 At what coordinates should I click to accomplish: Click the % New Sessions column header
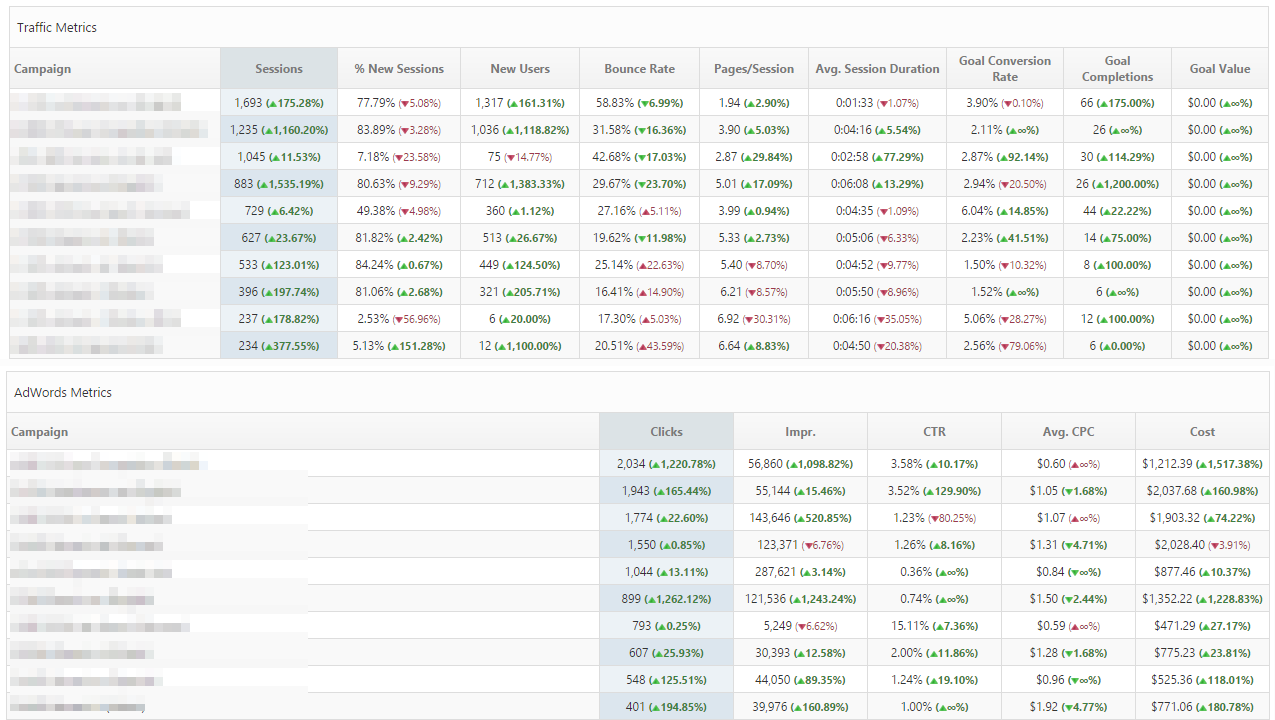point(399,69)
